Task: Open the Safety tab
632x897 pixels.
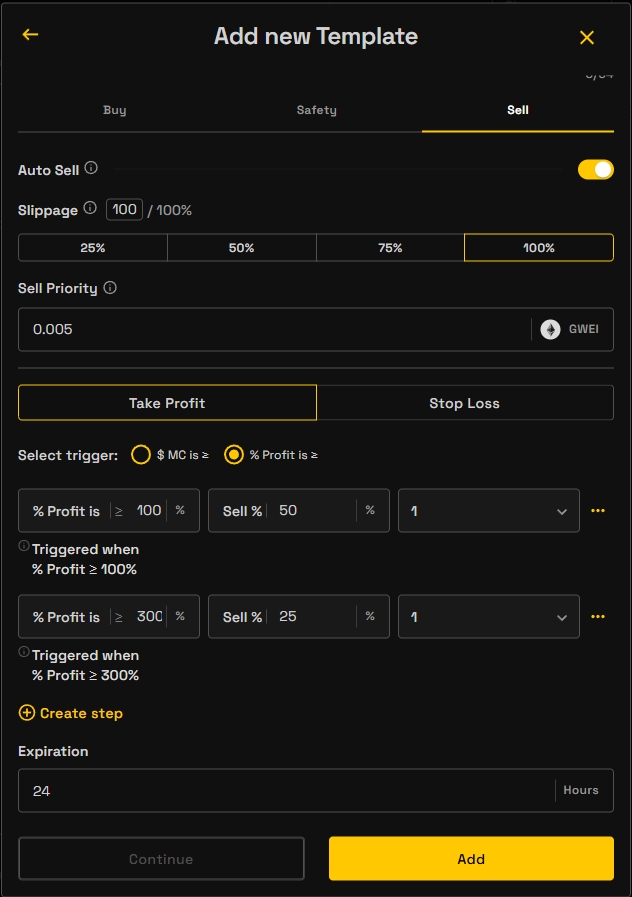Action: click(x=316, y=110)
